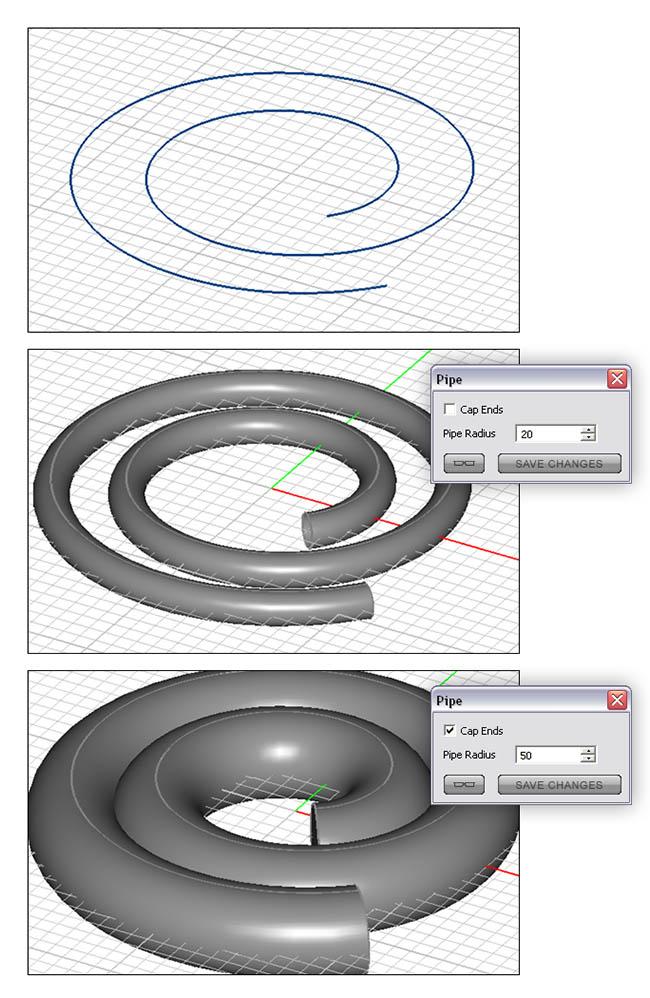This screenshot has width=650, height=998.
Task: Click the glasses preview icon beside radius-20 dialog's Save Changes
Action: click(463, 464)
